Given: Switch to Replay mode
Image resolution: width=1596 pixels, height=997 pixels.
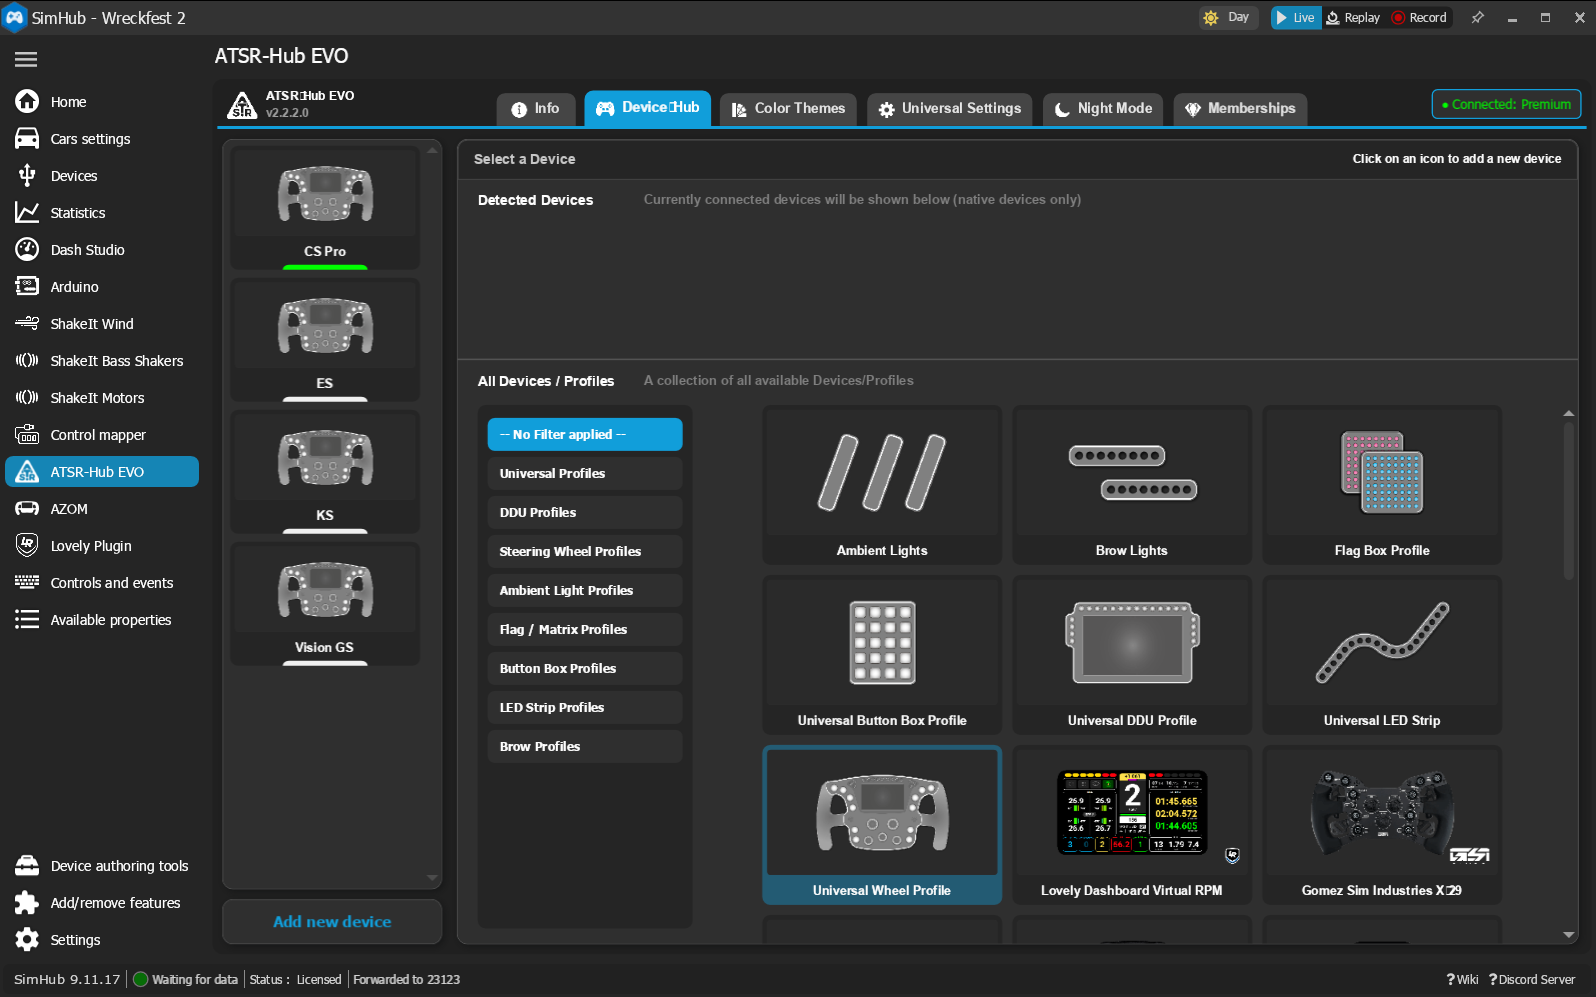Looking at the screenshot, I should [1353, 18].
